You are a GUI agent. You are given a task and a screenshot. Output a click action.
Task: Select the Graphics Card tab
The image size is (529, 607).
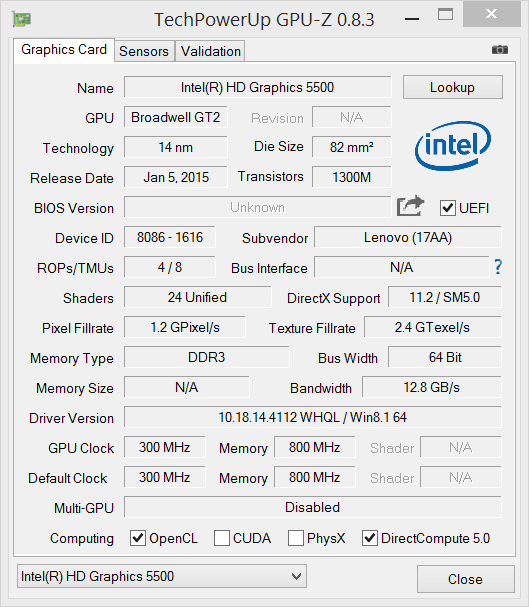tap(64, 50)
